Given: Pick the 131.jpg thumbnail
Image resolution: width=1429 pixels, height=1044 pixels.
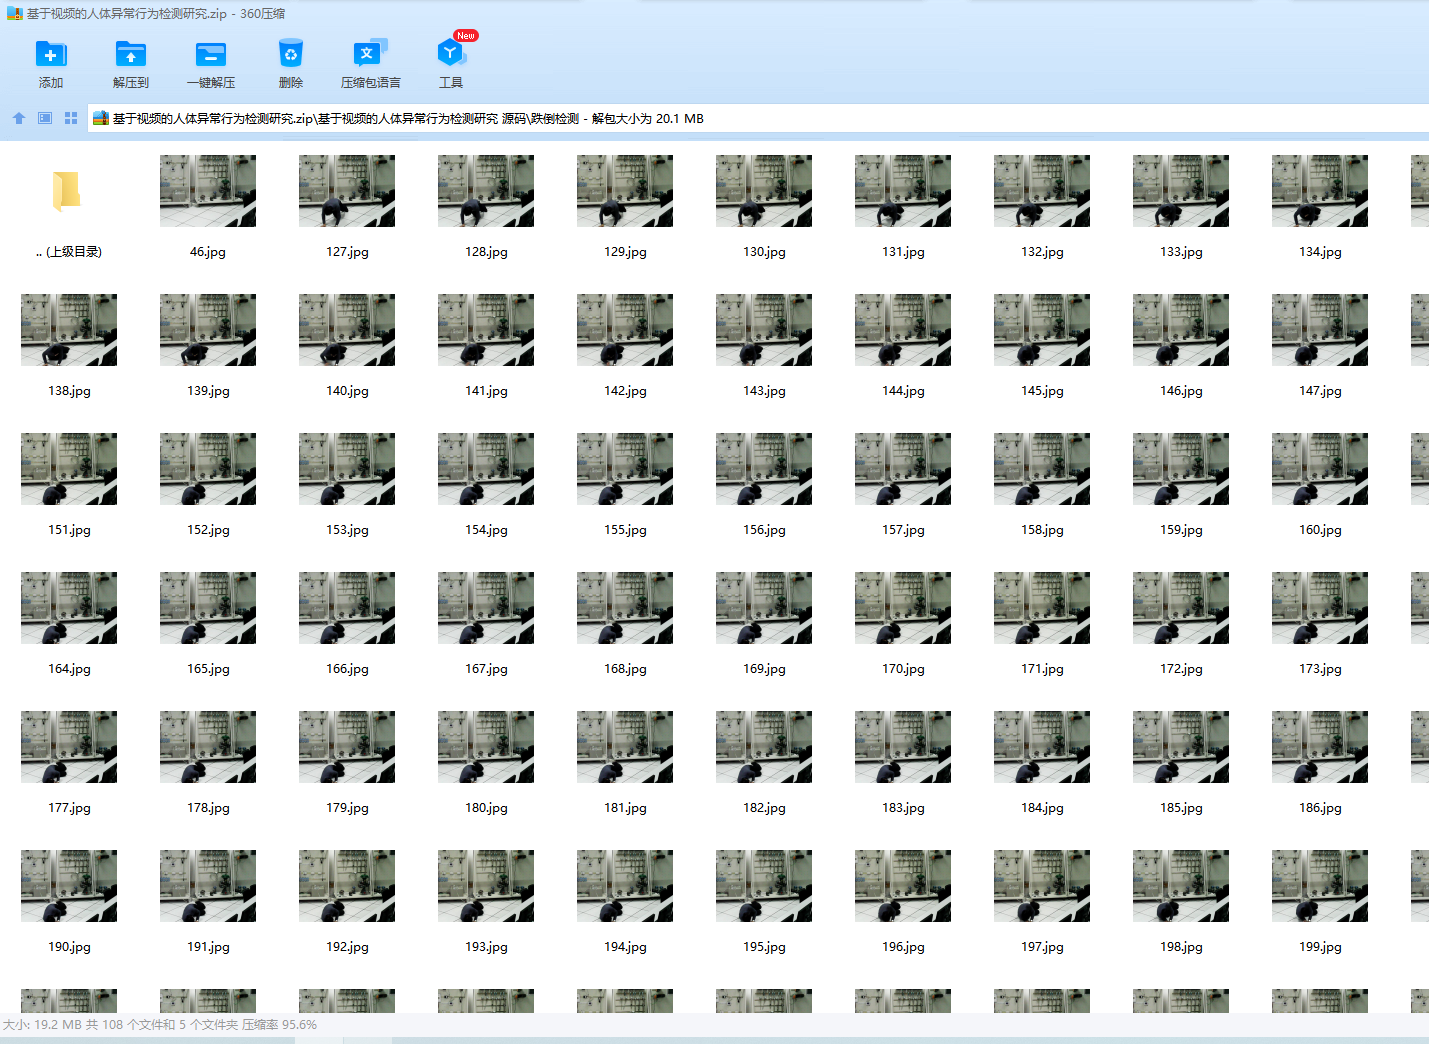Looking at the screenshot, I should [x=903, y=191].
